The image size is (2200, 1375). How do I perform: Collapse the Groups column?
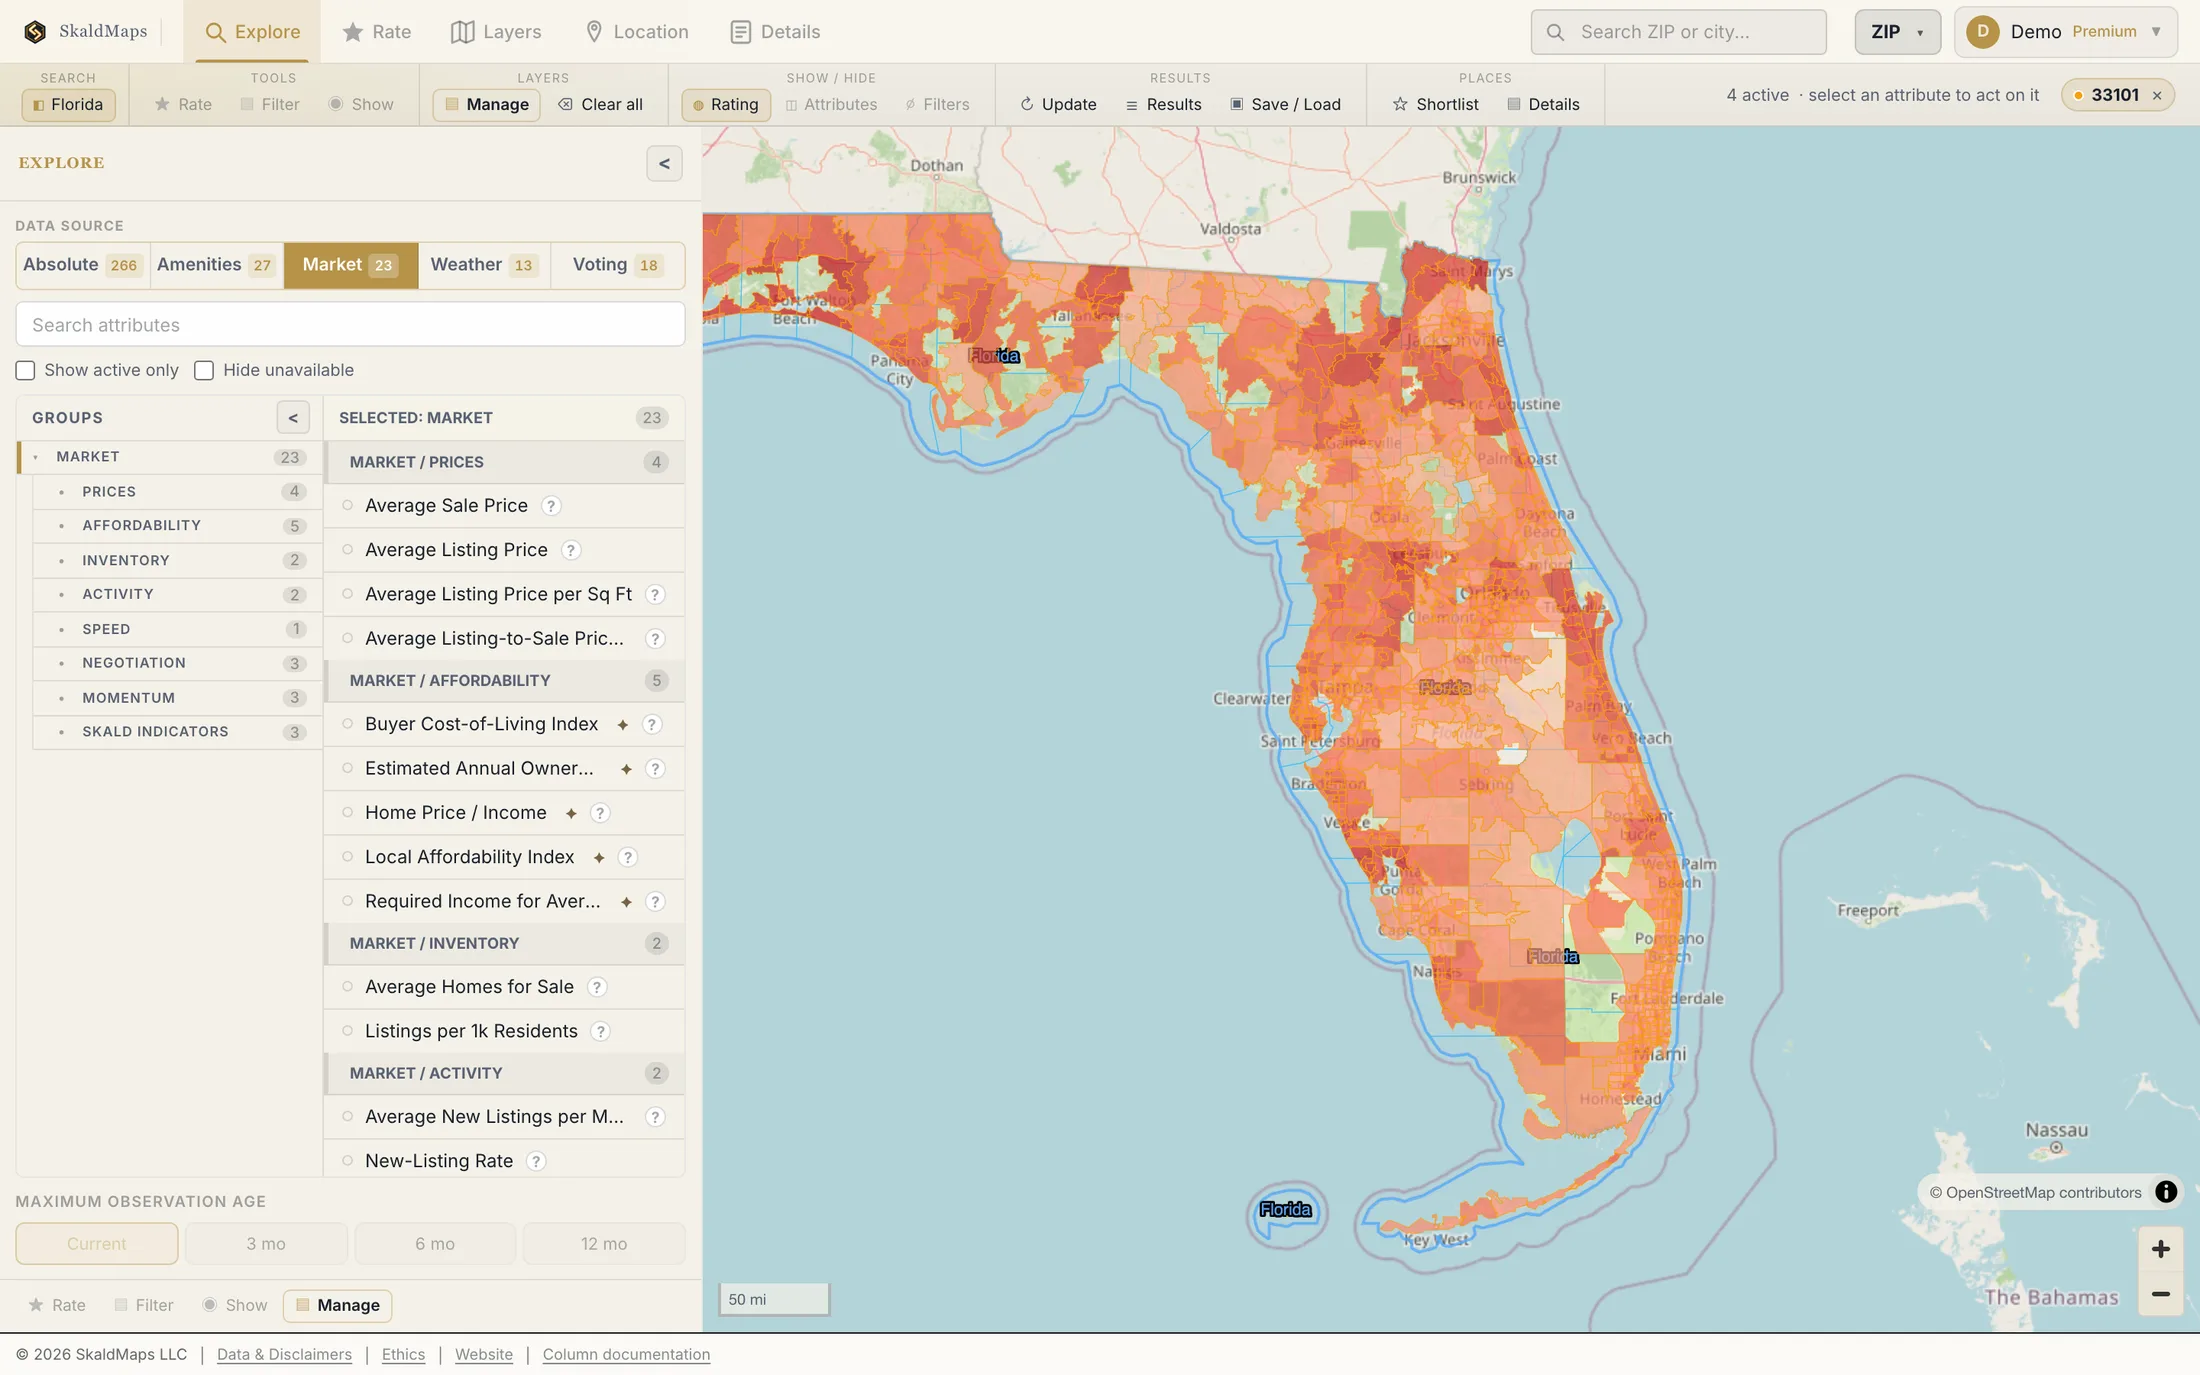[x=293, y=418]
